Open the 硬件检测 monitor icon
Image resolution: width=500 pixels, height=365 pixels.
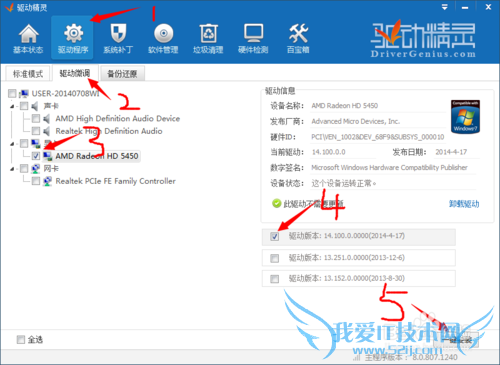(253, 33)
